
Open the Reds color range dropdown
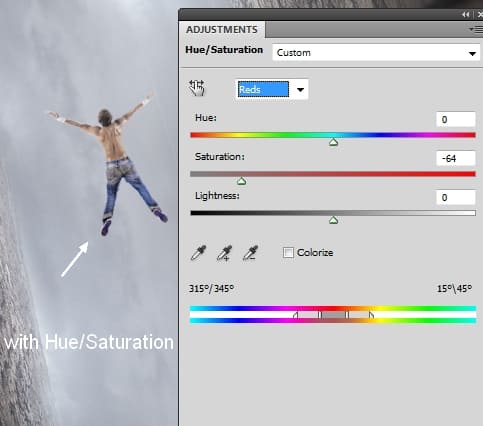click(x=272, y=89)
